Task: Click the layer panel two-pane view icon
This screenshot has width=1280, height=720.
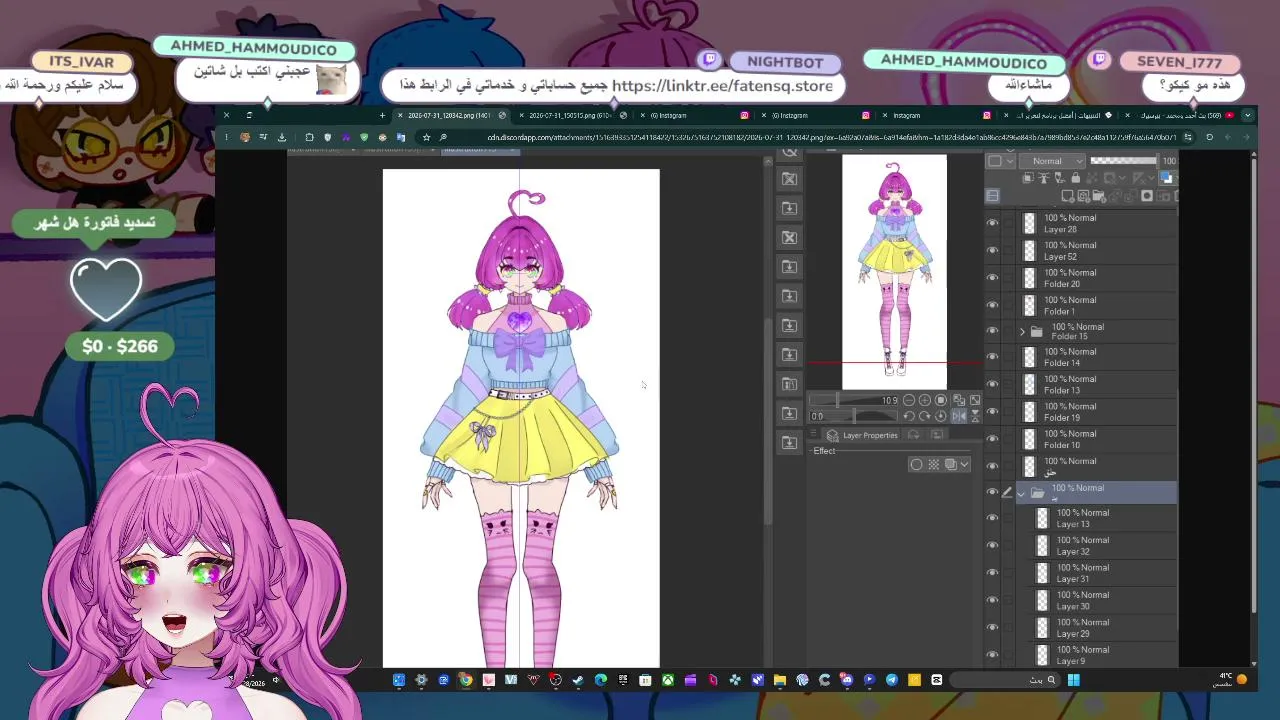Action: pos(993,196)
